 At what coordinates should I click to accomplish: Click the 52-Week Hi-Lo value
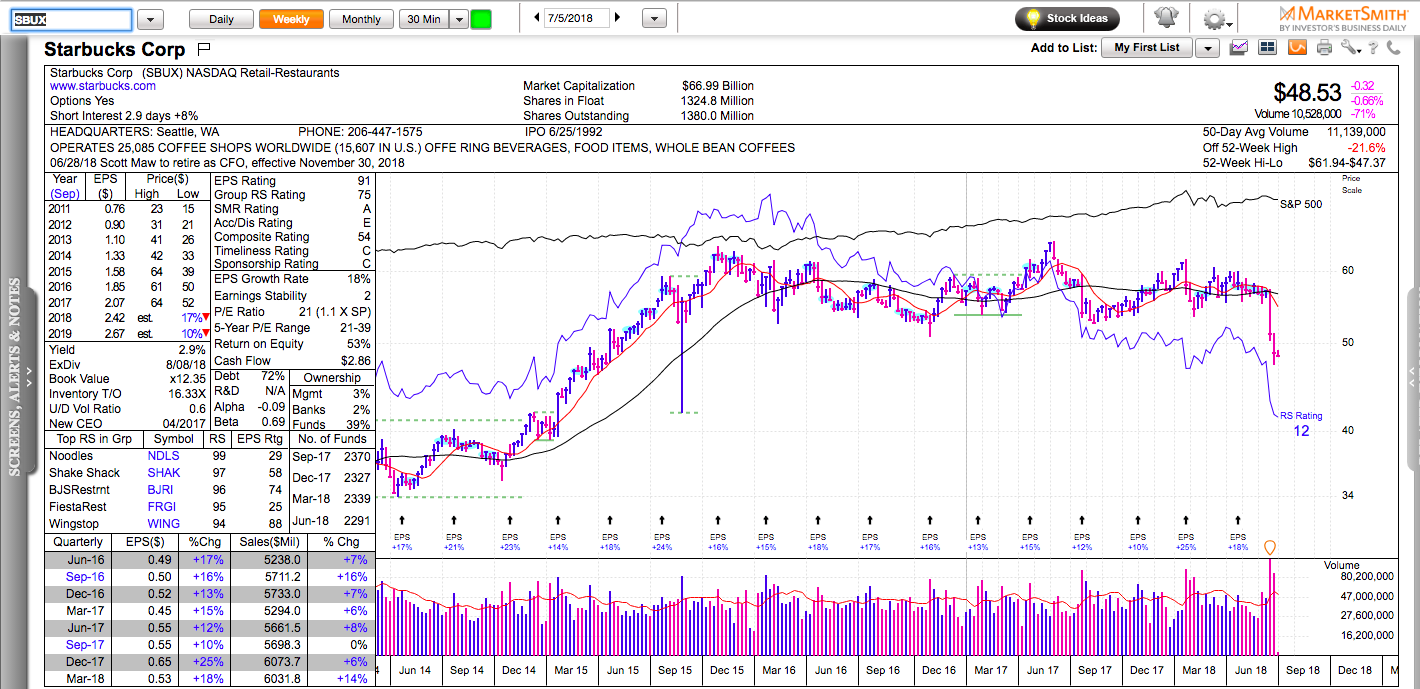tap(1347, 163)
